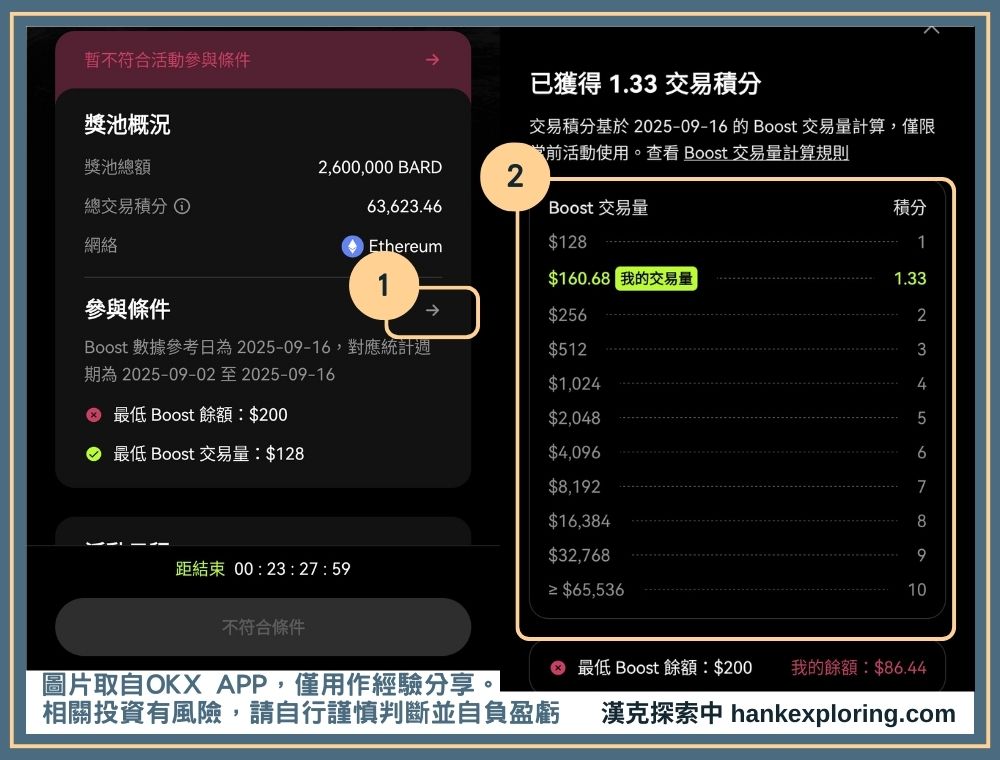The width and height of the screenshot is (1000, 760).
Task: Click the $16,384 tier row
Action: [x=737, y=521]
